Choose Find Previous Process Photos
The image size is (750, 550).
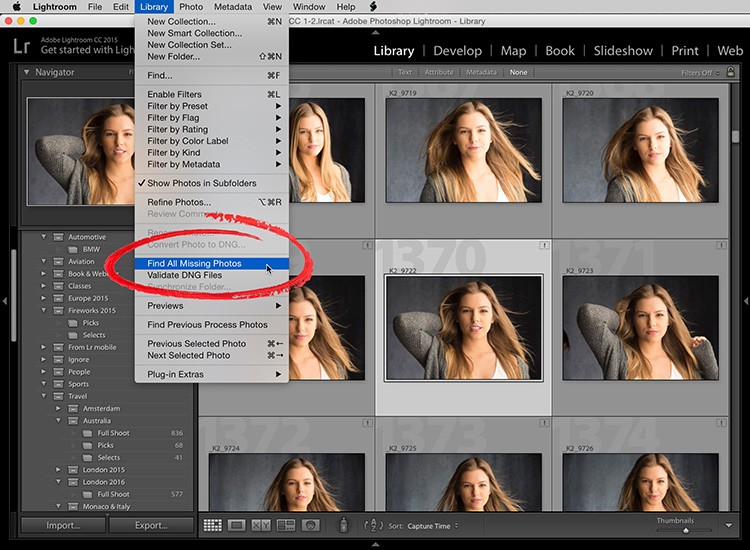211,325
